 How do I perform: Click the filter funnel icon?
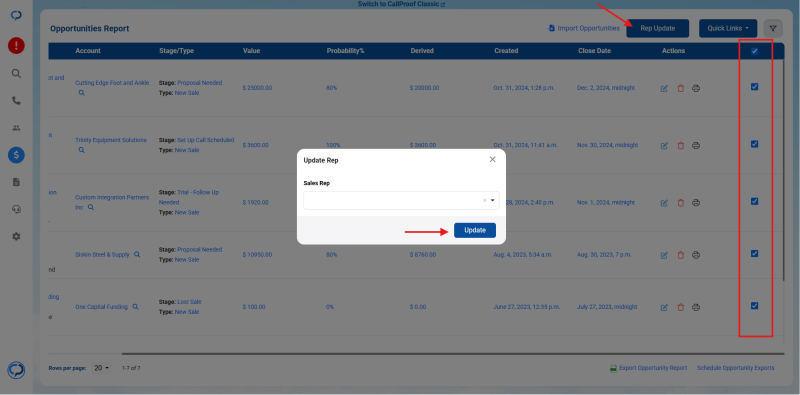coord(773,29)
